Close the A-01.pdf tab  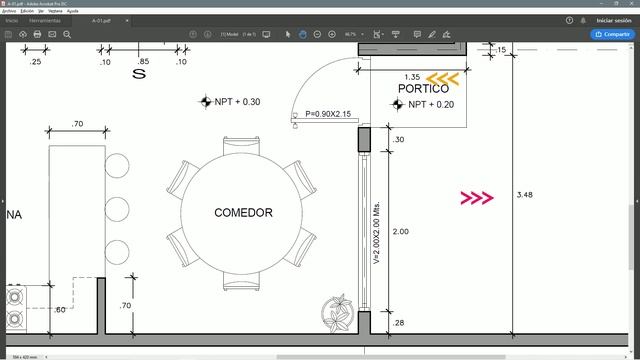[x=127, y=20]
